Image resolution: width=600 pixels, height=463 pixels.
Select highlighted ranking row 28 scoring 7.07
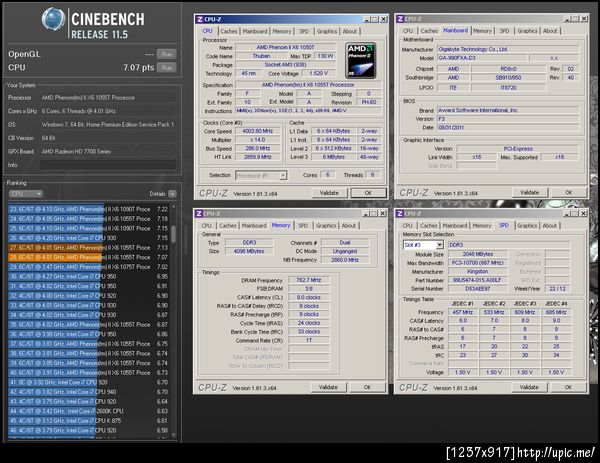88,257
